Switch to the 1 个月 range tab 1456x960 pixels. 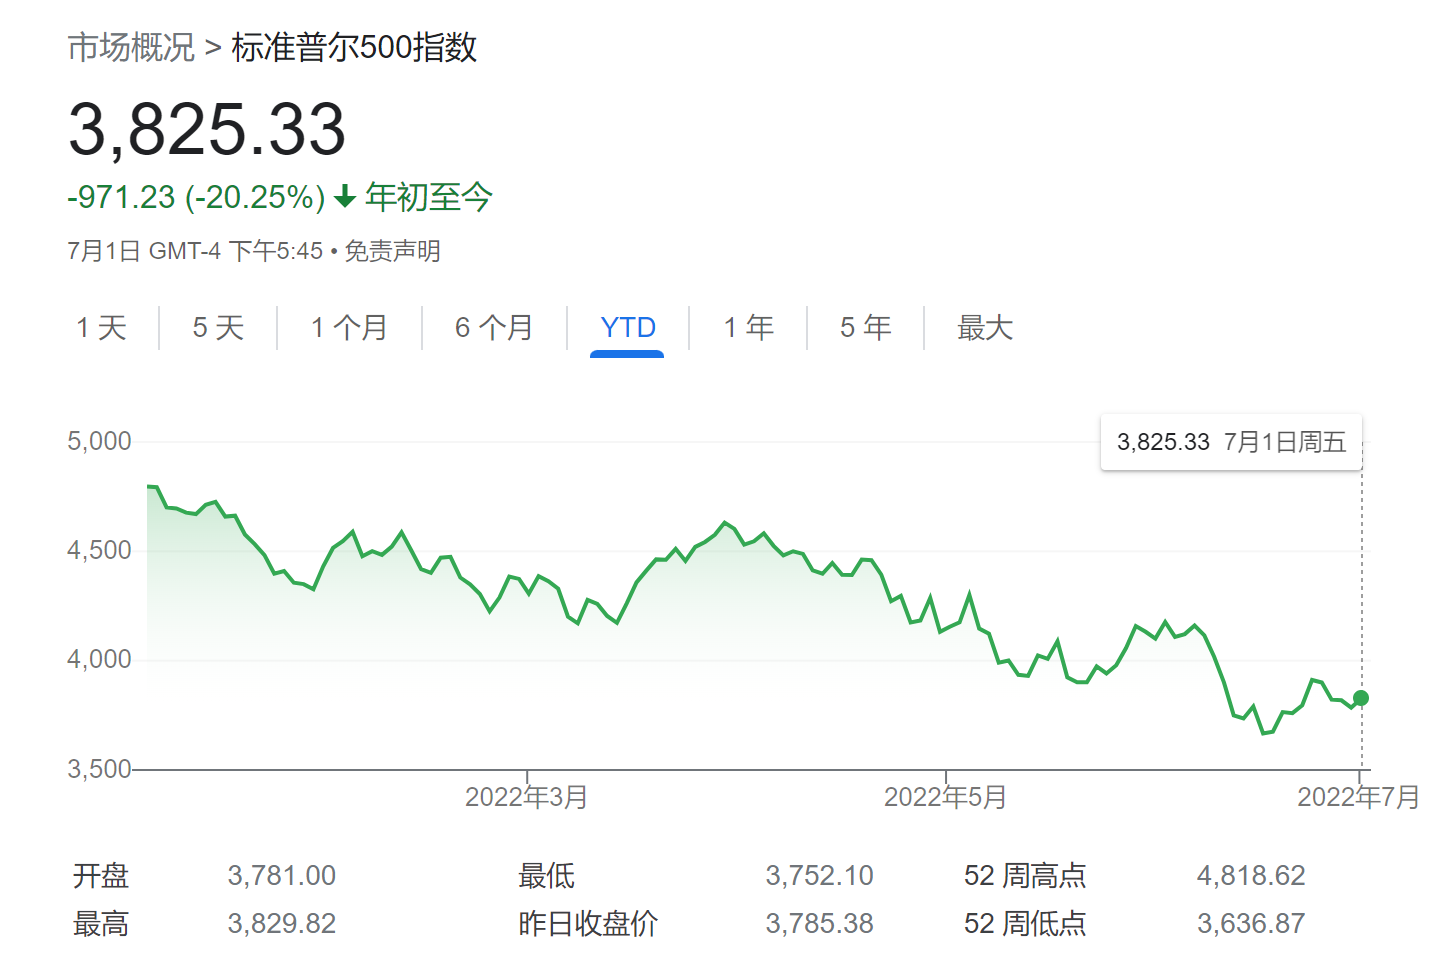point(349,328)
